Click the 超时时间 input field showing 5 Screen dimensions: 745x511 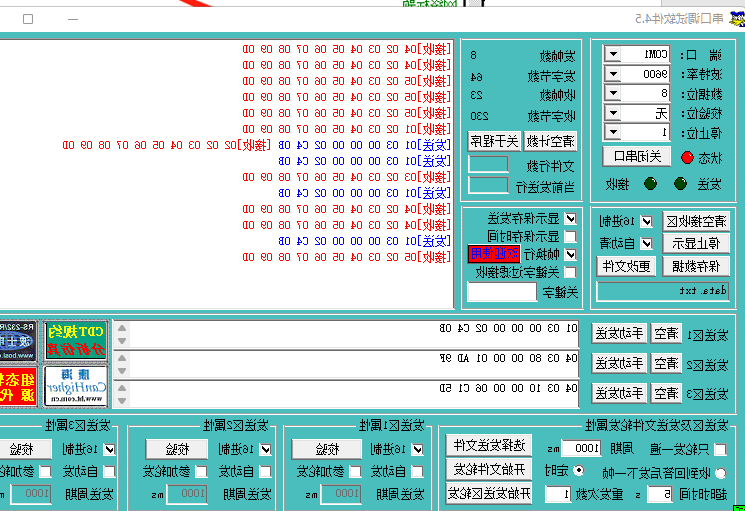[660, 494]
